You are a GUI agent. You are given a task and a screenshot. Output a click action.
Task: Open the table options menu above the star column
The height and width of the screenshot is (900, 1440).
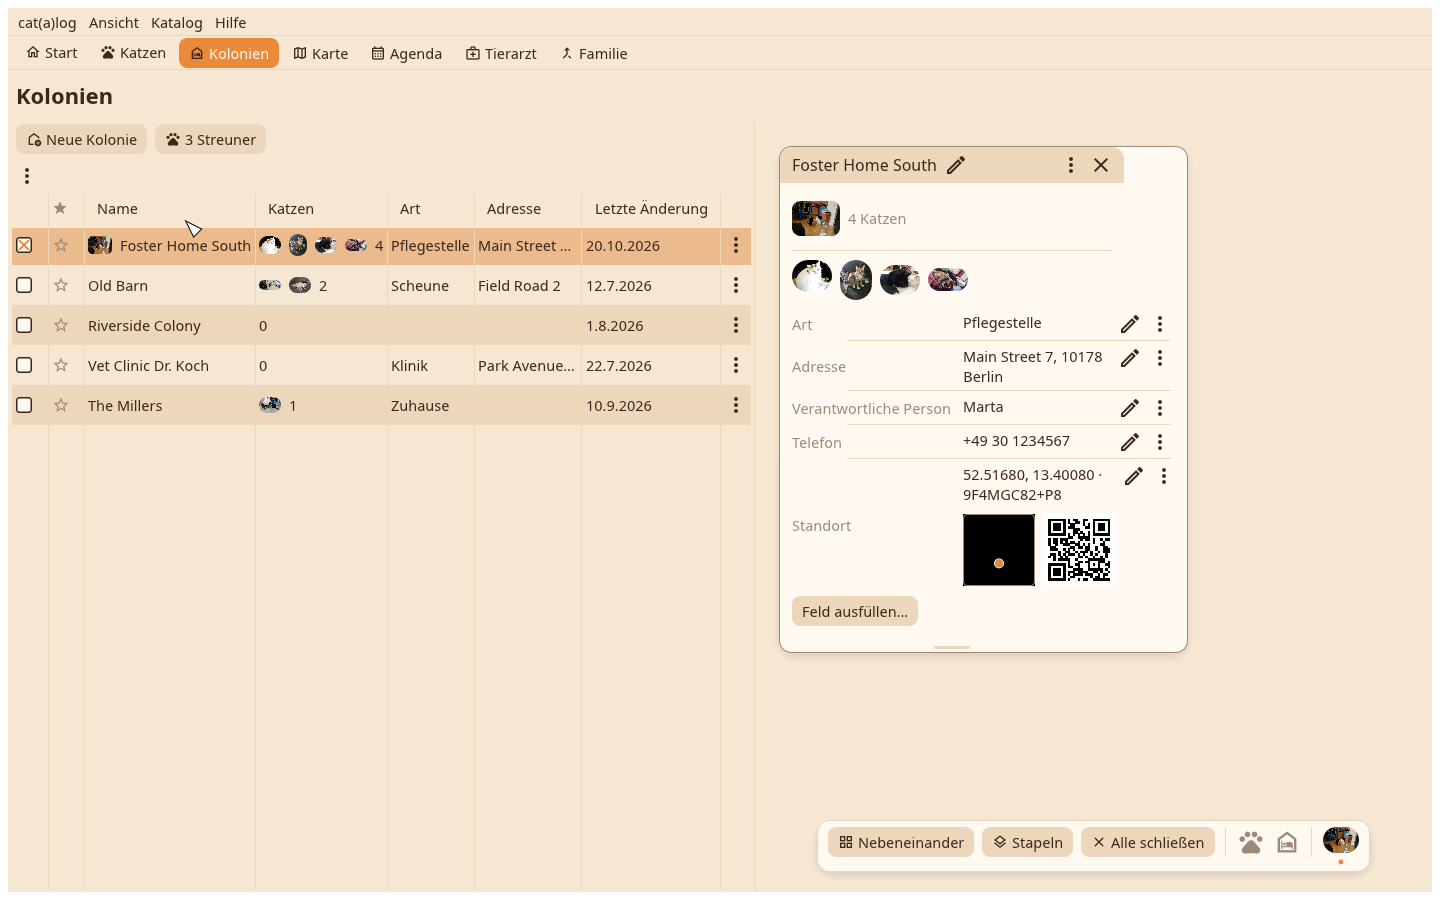pyautogui.click(x=27, y=176)
